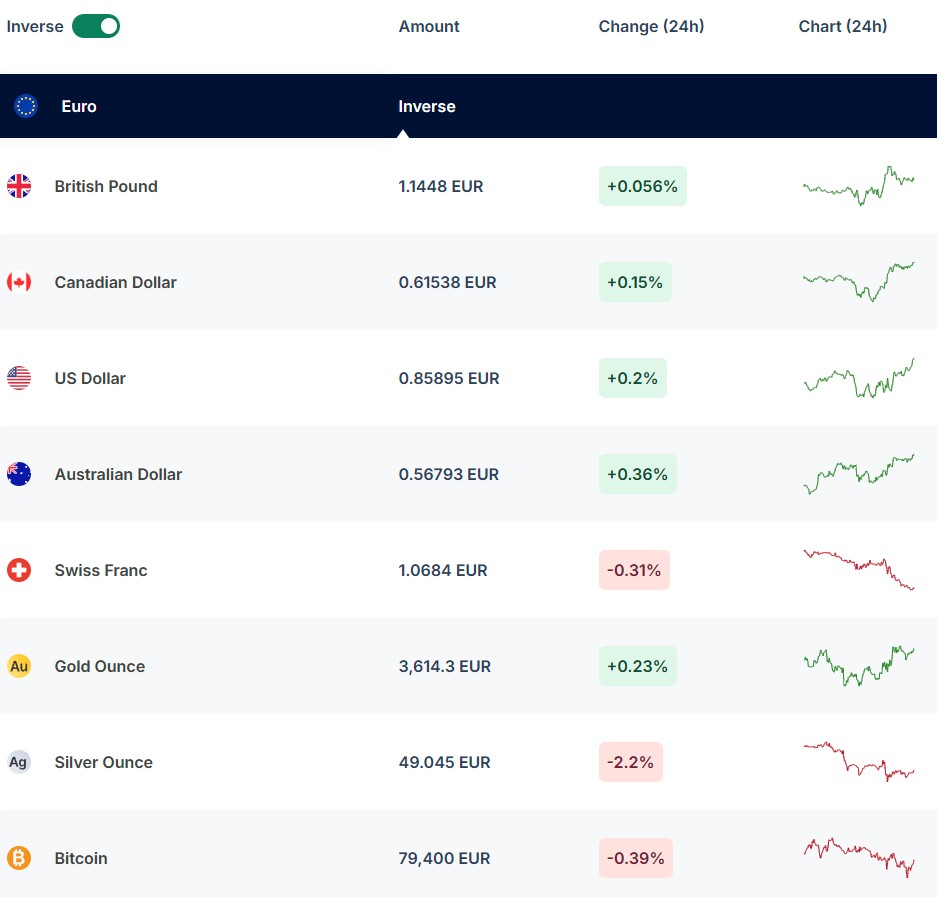The image size is (937, 897).
Task: Click the Bitcoin logo icon
Action: click(x=19, y=858)
